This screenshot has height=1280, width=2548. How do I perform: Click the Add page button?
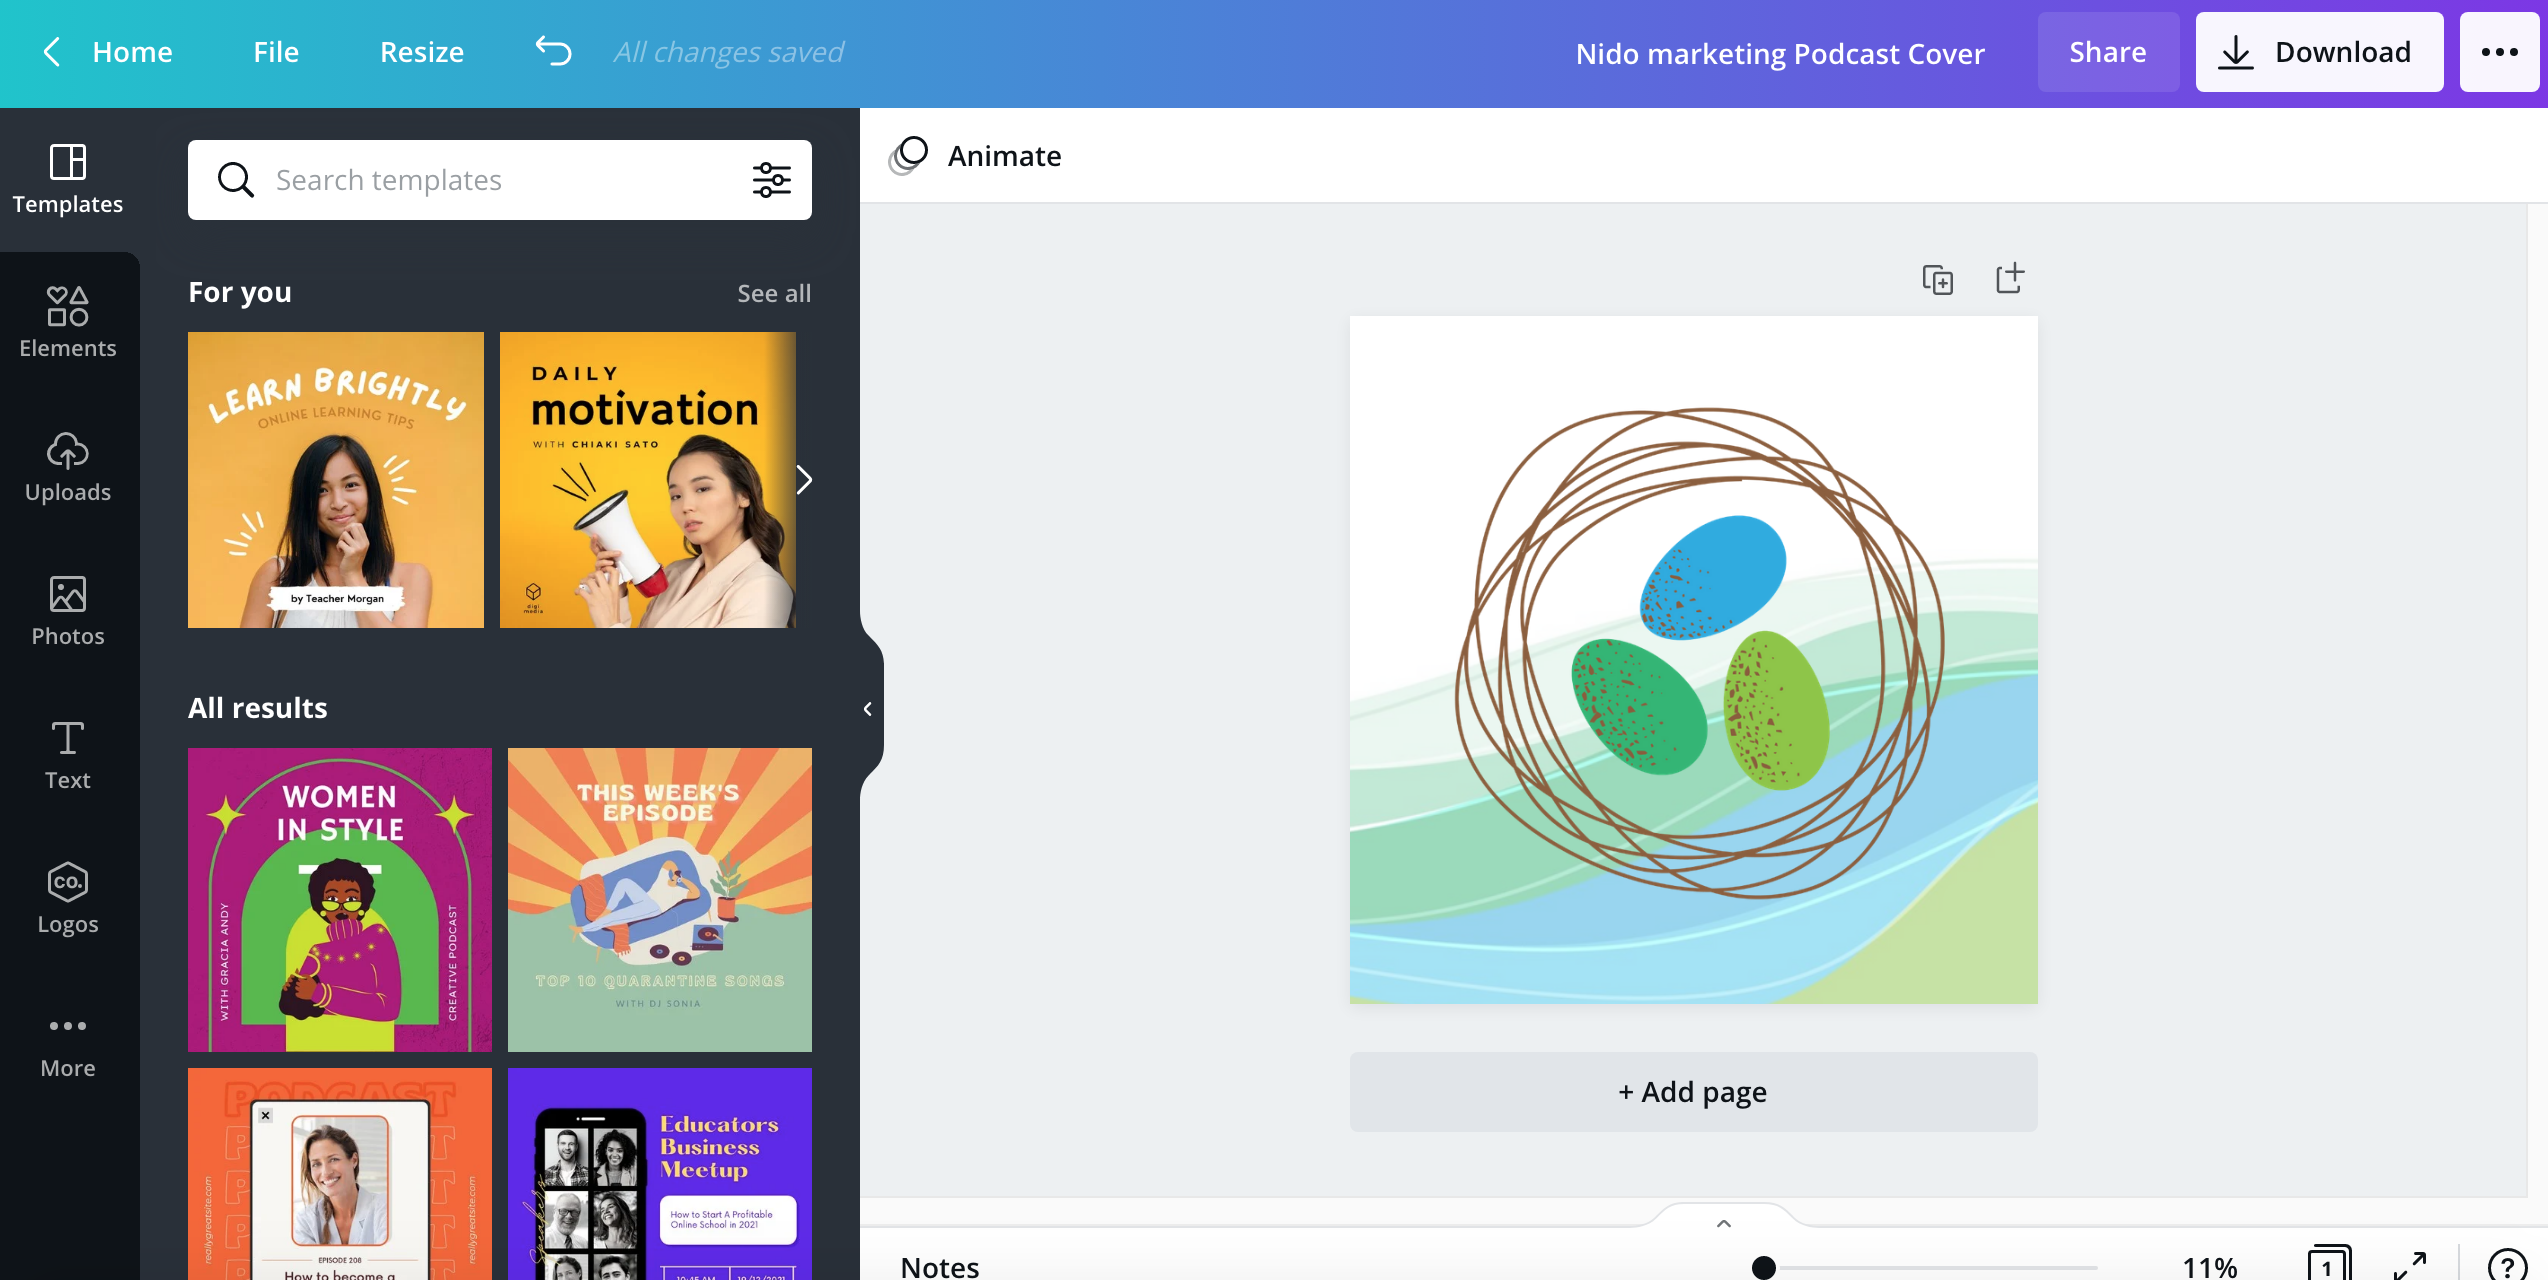1693,1091
